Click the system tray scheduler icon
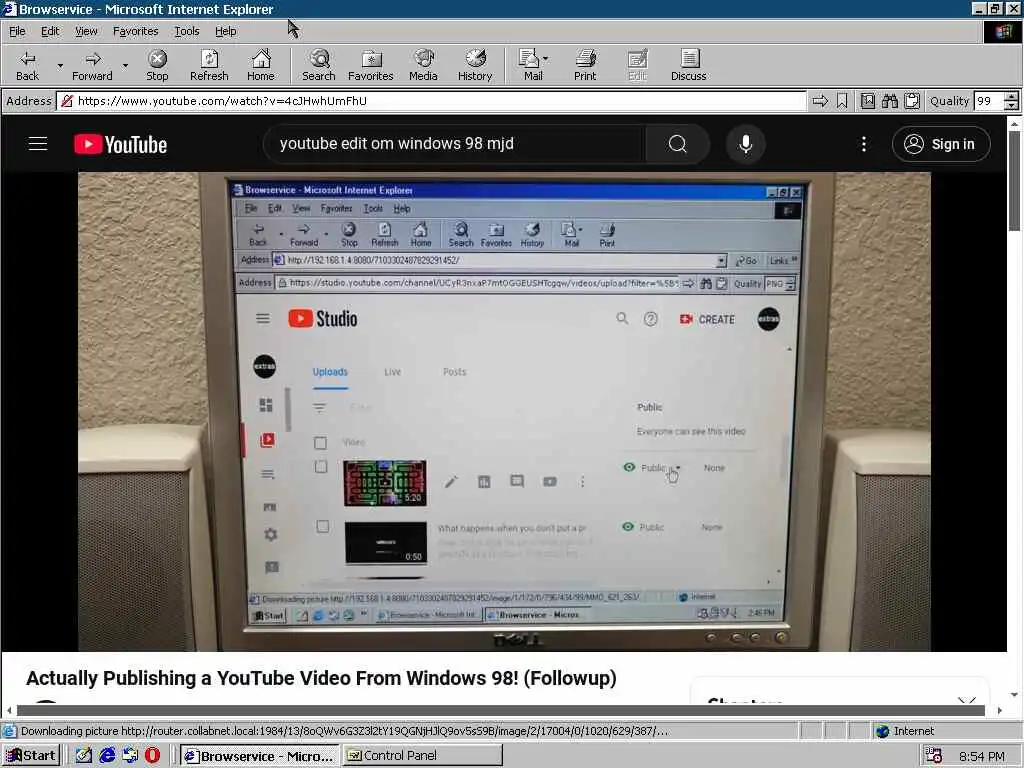 [934, 756]
